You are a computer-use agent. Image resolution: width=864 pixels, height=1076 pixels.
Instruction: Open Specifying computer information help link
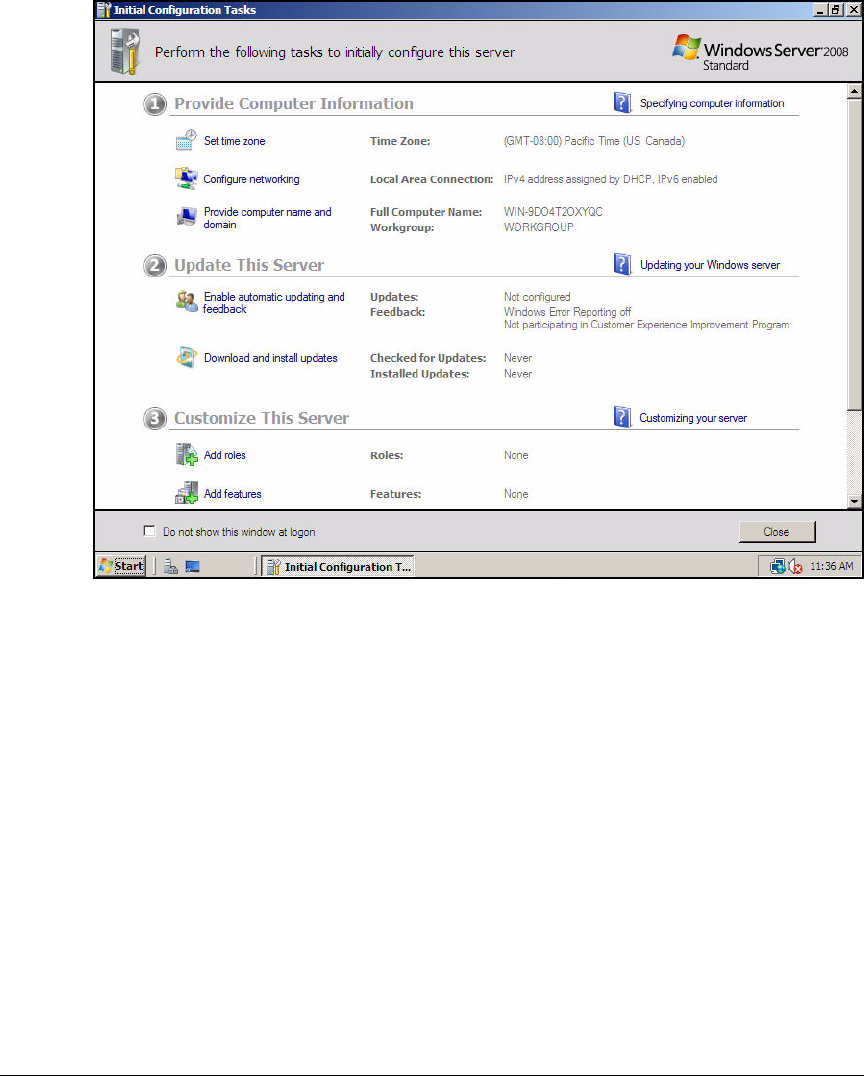pyautogui.click(x=712, y=103)
